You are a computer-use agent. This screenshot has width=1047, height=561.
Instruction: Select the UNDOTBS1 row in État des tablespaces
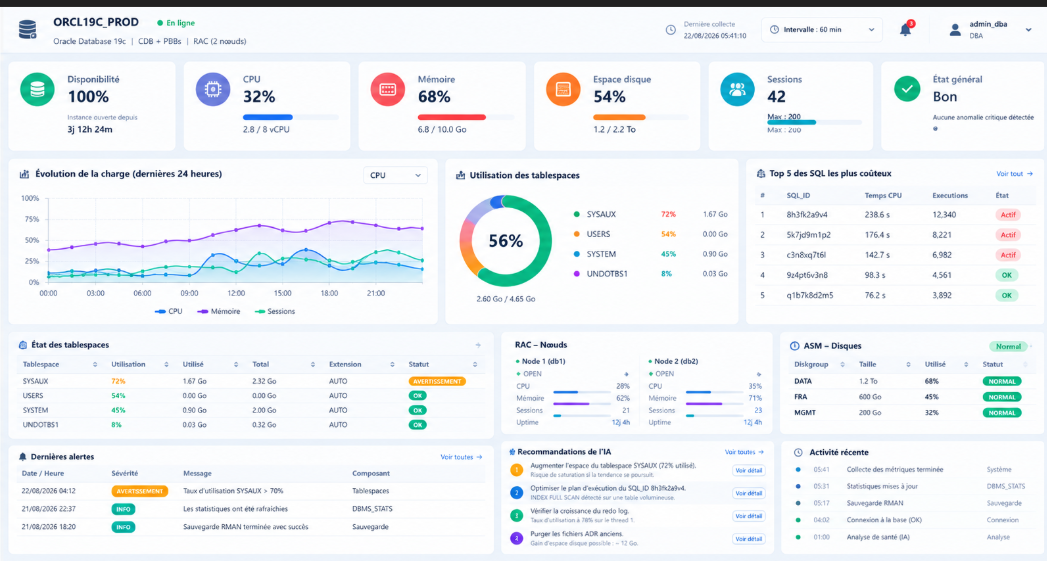pos(250,425)
